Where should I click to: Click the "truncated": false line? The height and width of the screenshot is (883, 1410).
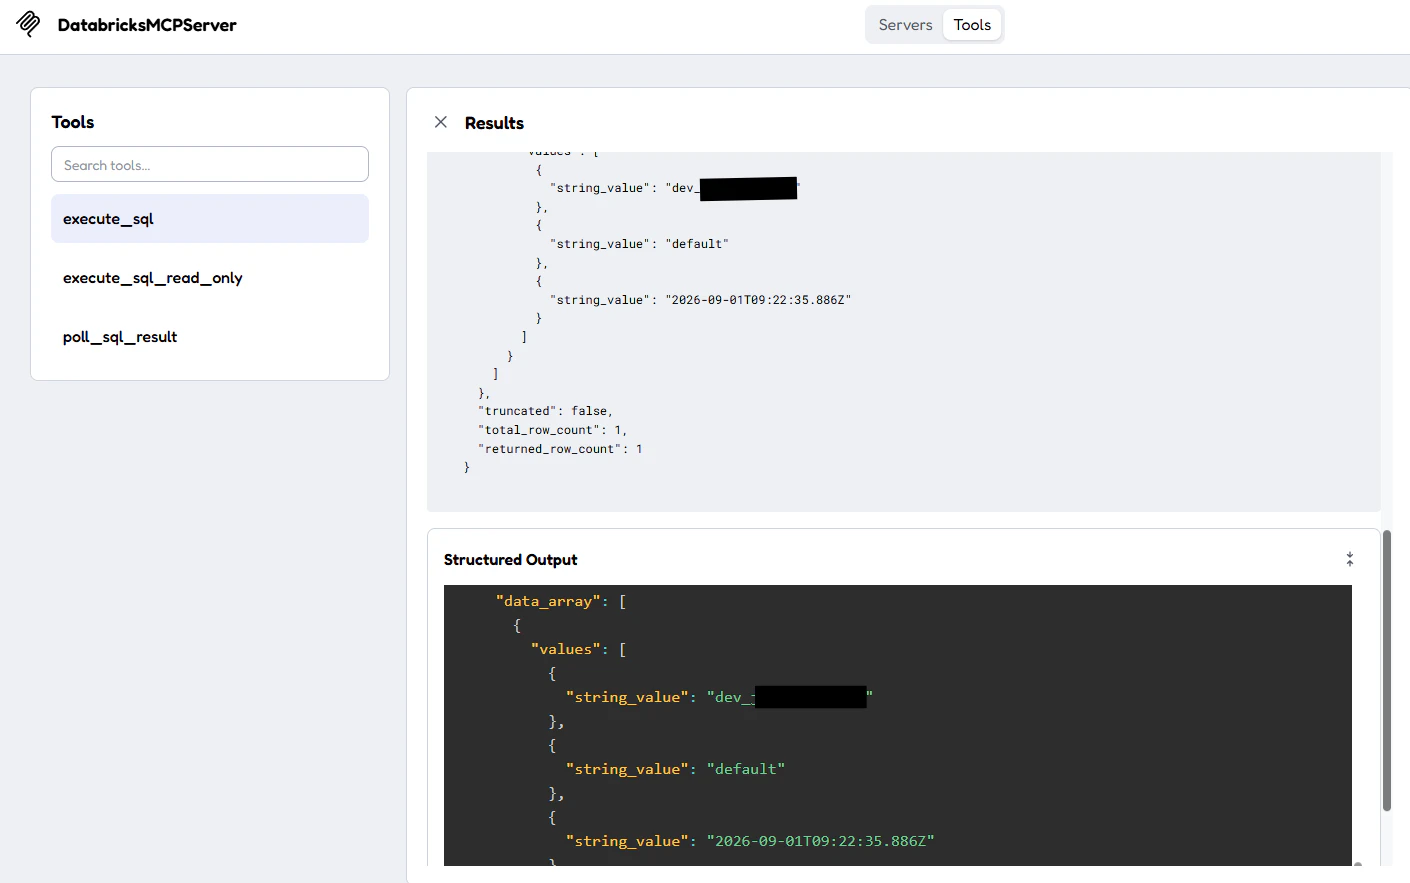[546, 411]
